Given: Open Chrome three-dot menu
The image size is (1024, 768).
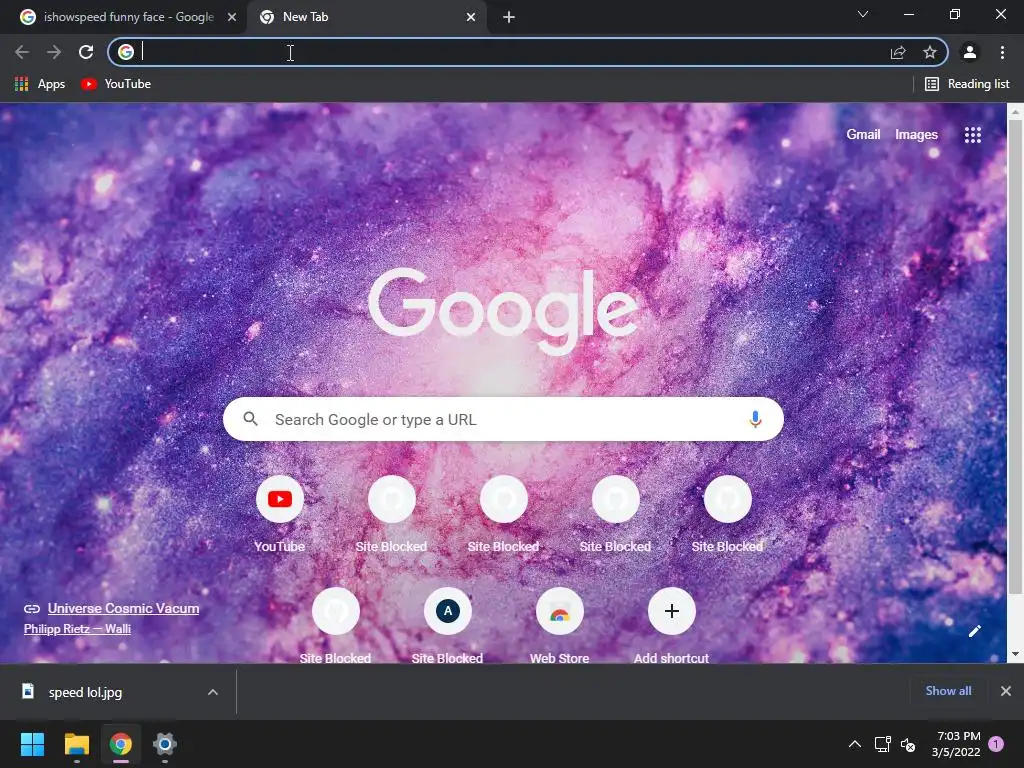Looking at the screenshot, I should pos(1002,52).
